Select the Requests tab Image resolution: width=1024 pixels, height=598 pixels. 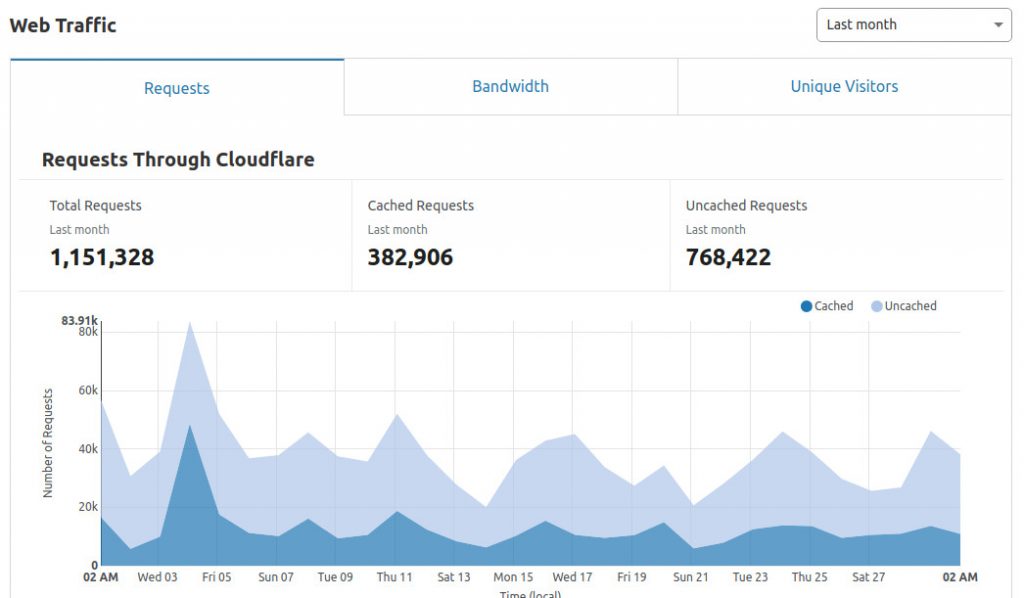tap(177, 88)
